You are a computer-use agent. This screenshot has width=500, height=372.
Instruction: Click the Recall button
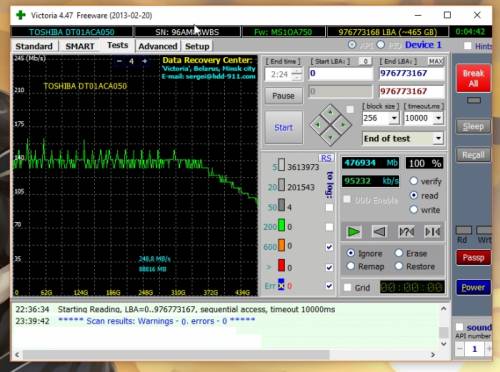tap(473, 155)
